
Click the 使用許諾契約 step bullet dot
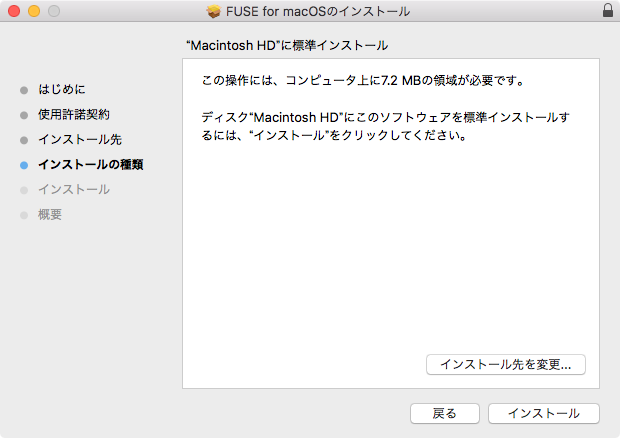pos(24,115)
